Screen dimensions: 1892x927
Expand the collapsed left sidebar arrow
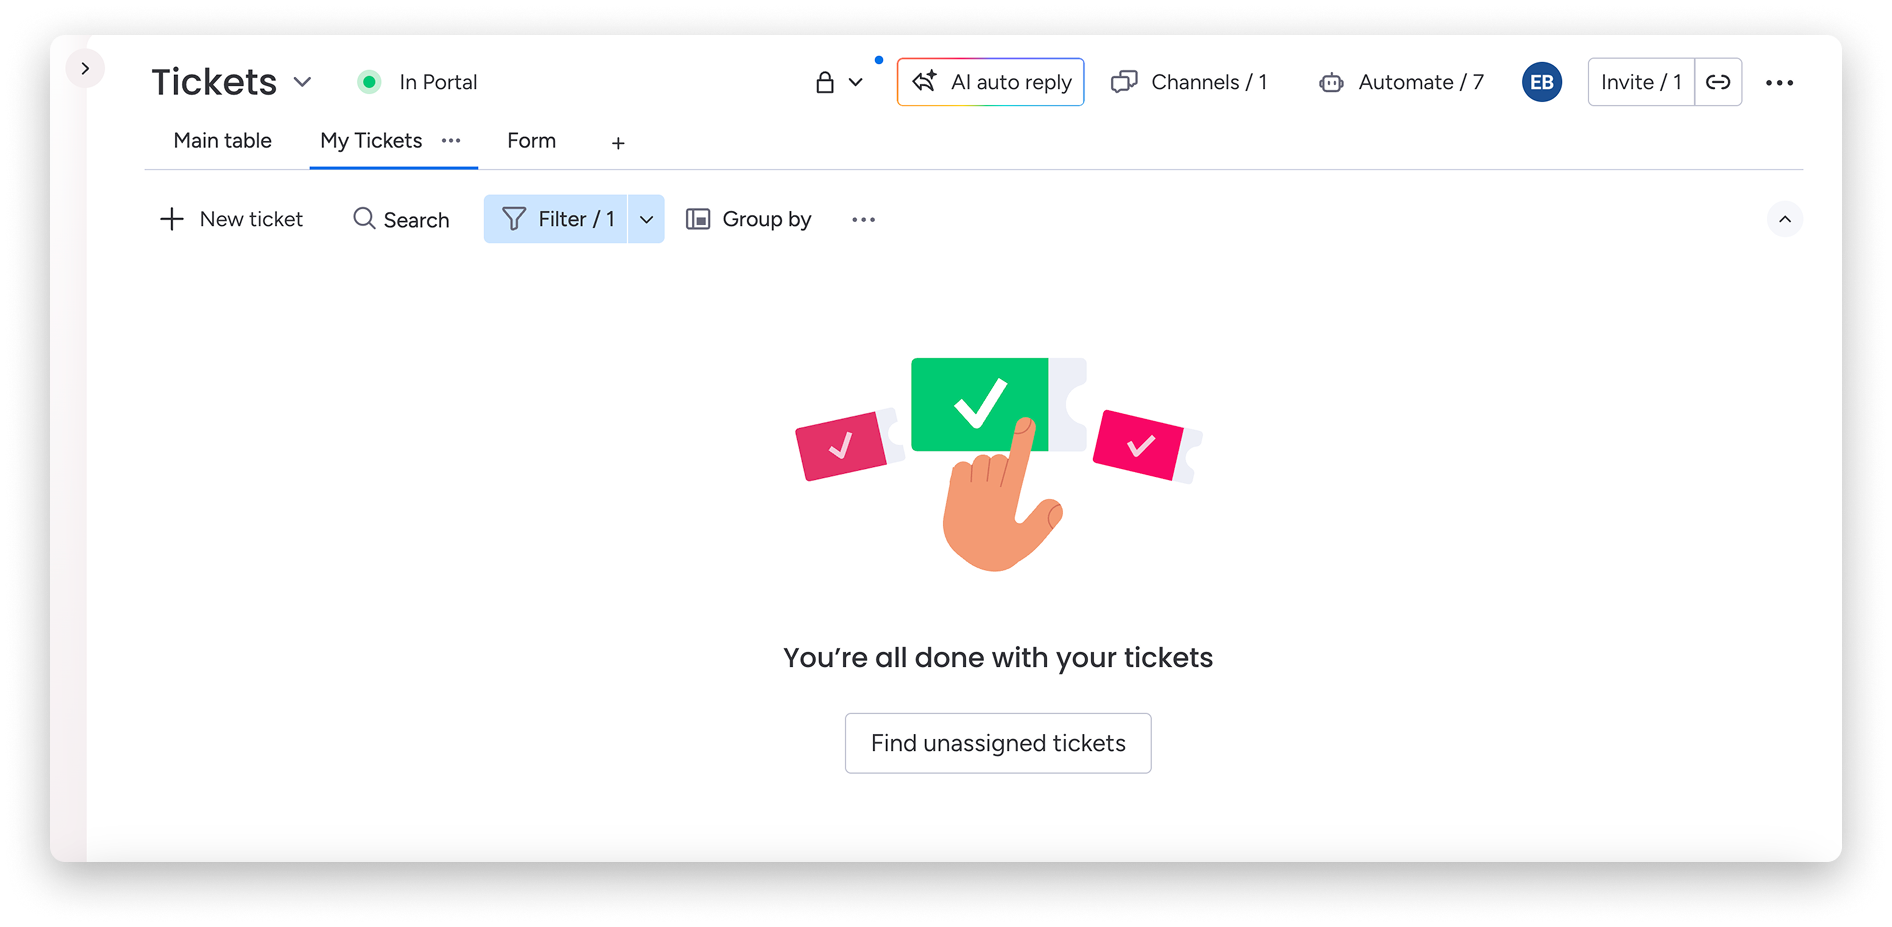(x=85, y=68)
